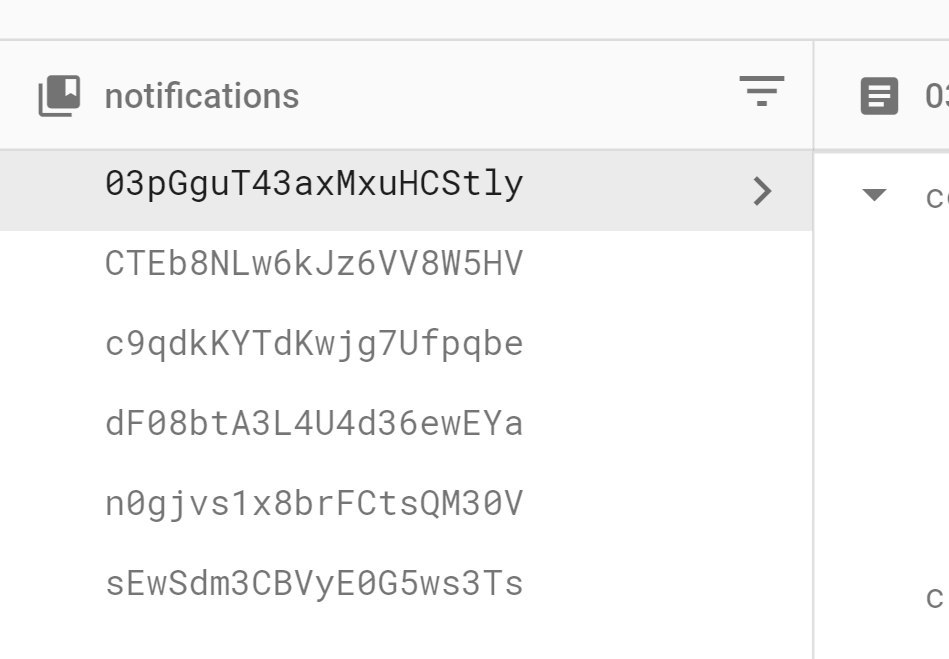Open document sEwSdm3CBVyE0G5ws3Ts
949x659 pixels.
[x=406, y=583]
